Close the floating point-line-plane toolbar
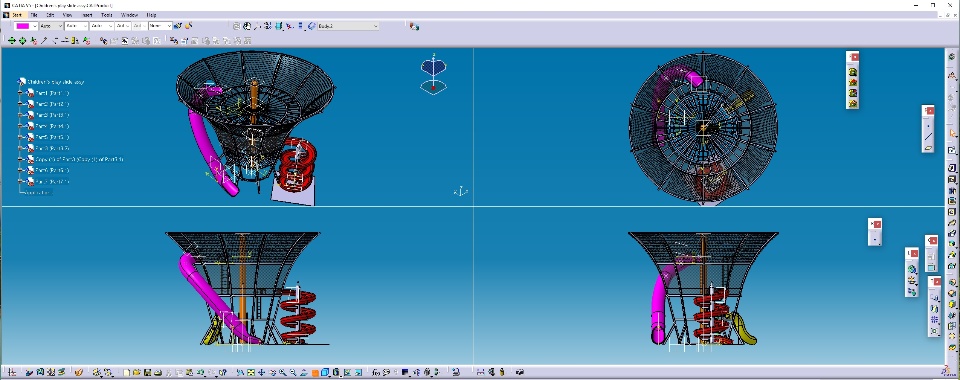 (930, 110)
